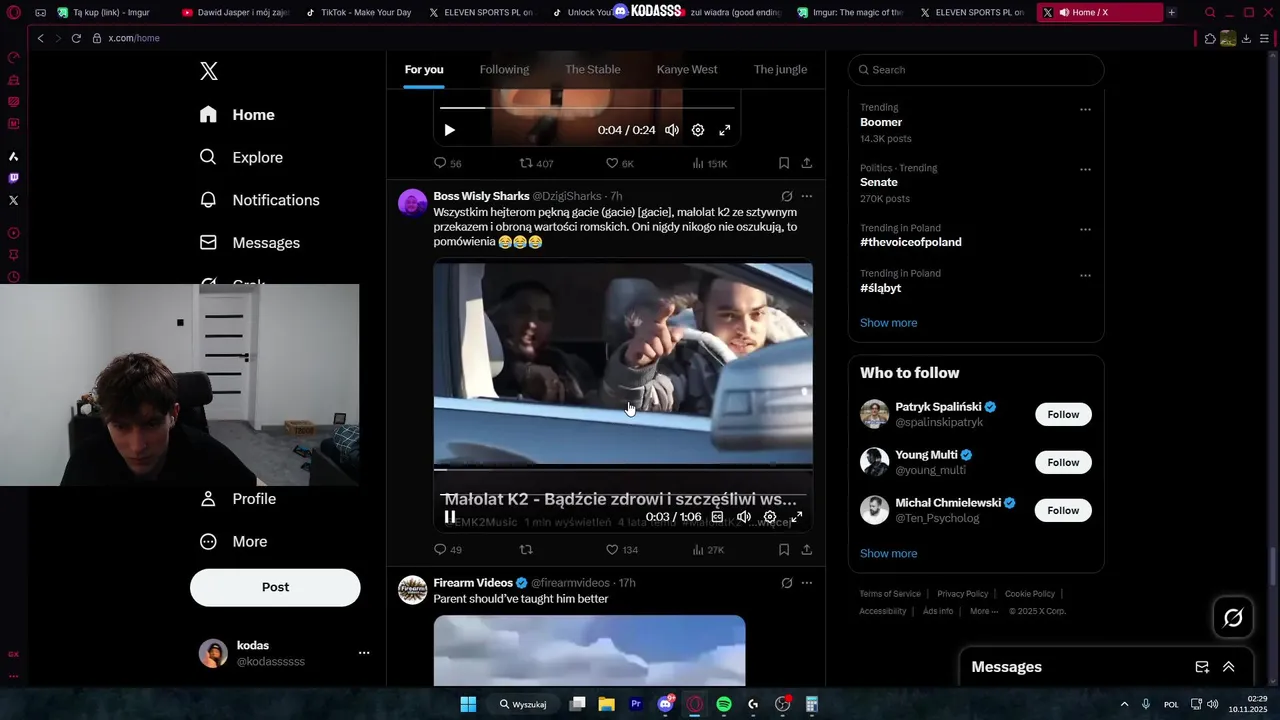Image resolution: width=1280 pixels, height=720 pixels.
Task: Open the options menu on the Firearm Videos post
Action: (807, 583)
